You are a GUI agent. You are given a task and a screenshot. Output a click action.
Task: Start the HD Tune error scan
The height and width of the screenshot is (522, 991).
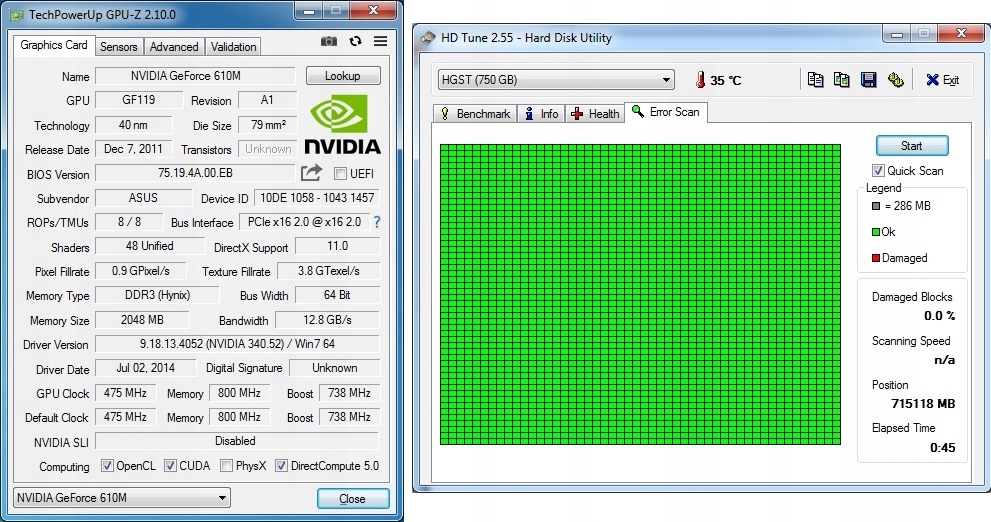(912, 145)
